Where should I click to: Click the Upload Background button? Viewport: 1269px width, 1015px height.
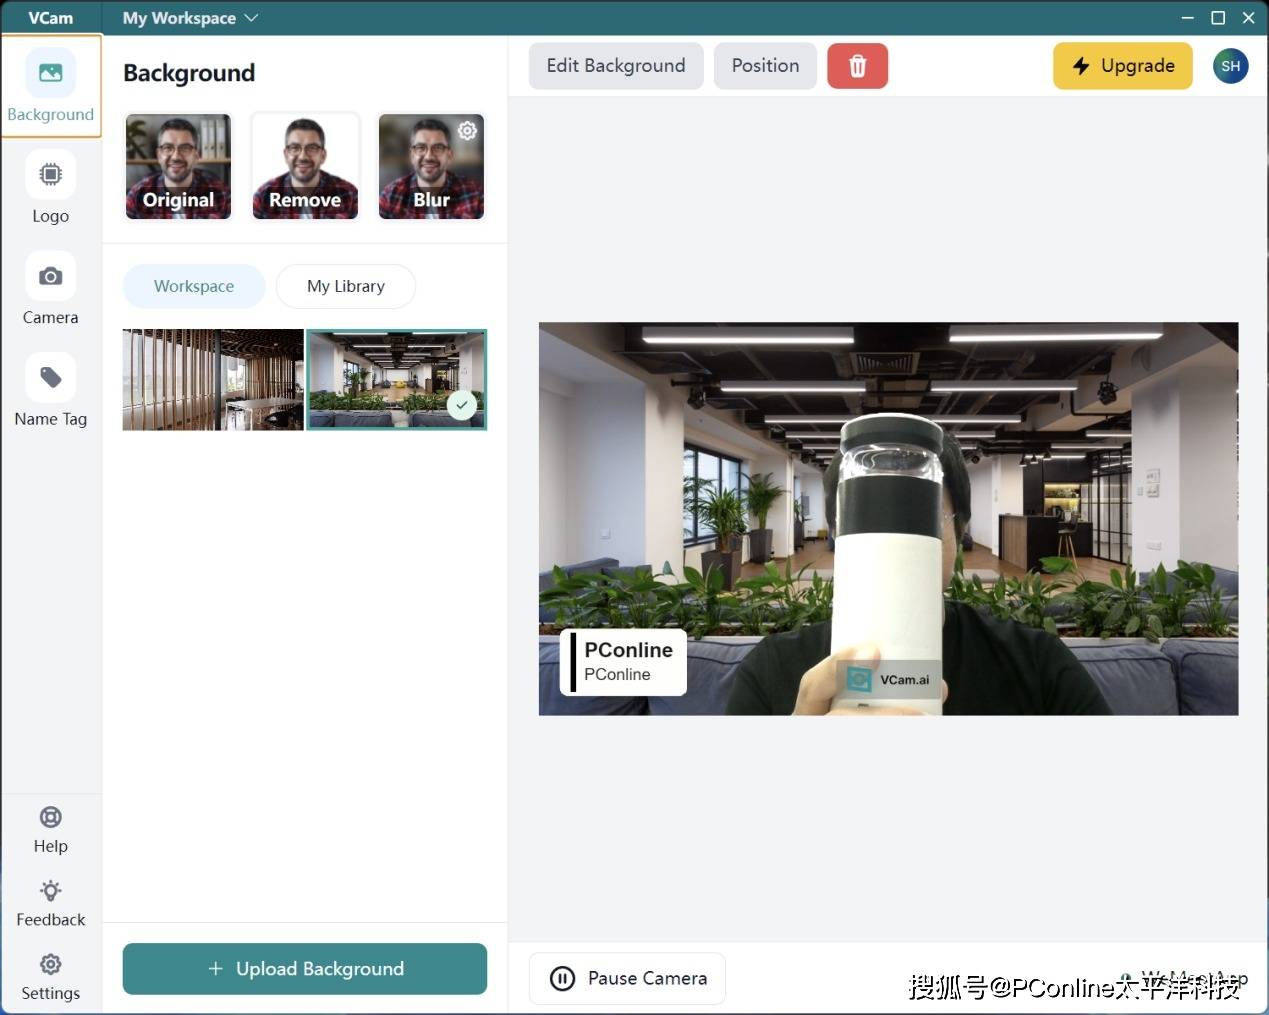pyautogui.click(x=305, y=969)
